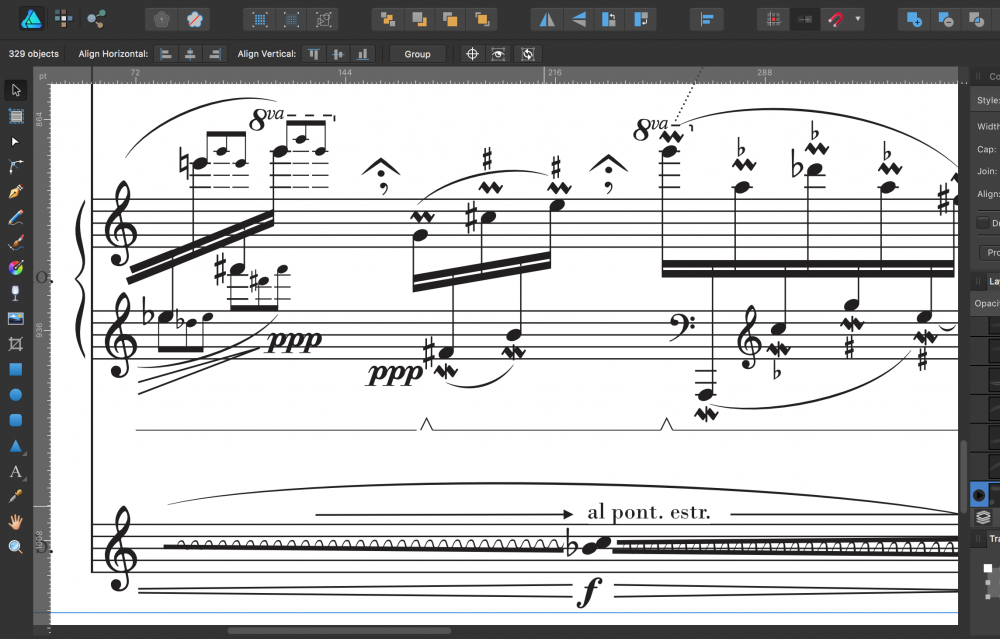Select the Crop tool
1000x639 pixels.
point(15,344)
